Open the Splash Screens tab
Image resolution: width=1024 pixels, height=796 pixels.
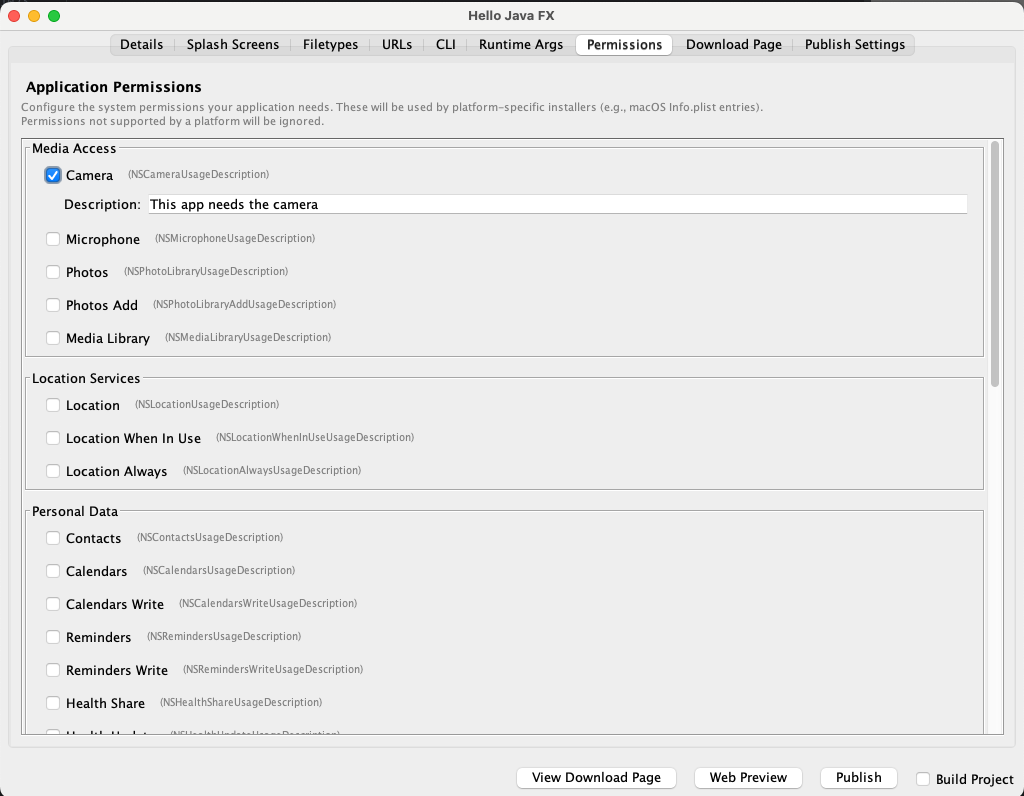tap(232, 44)
